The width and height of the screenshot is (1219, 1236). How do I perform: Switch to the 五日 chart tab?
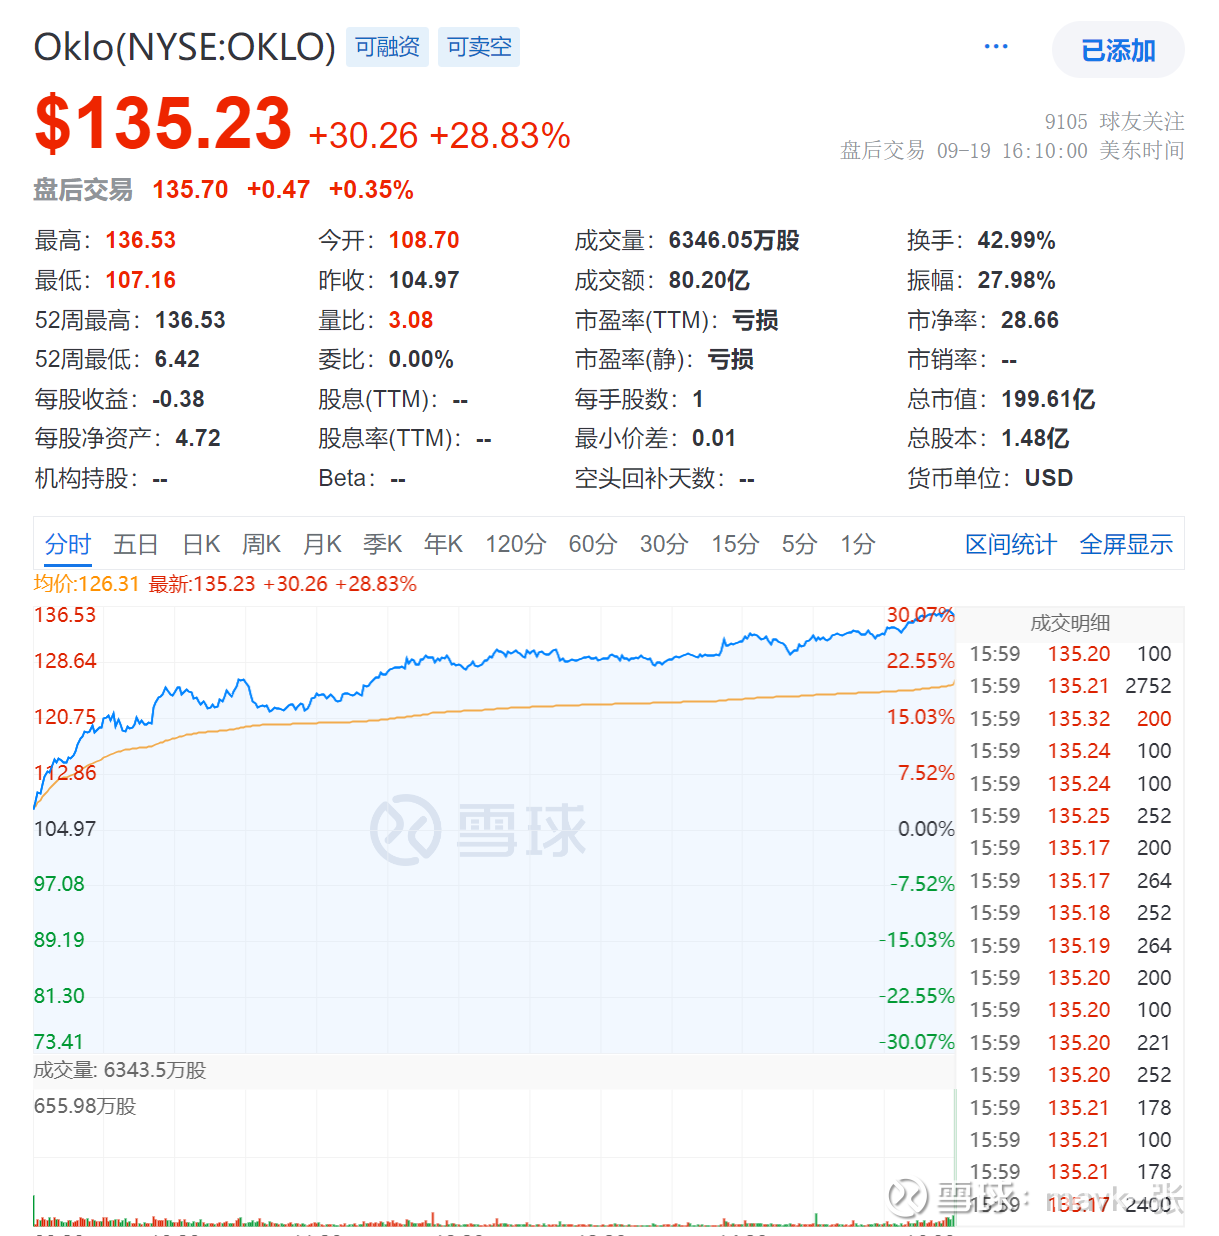coord(136,544)
